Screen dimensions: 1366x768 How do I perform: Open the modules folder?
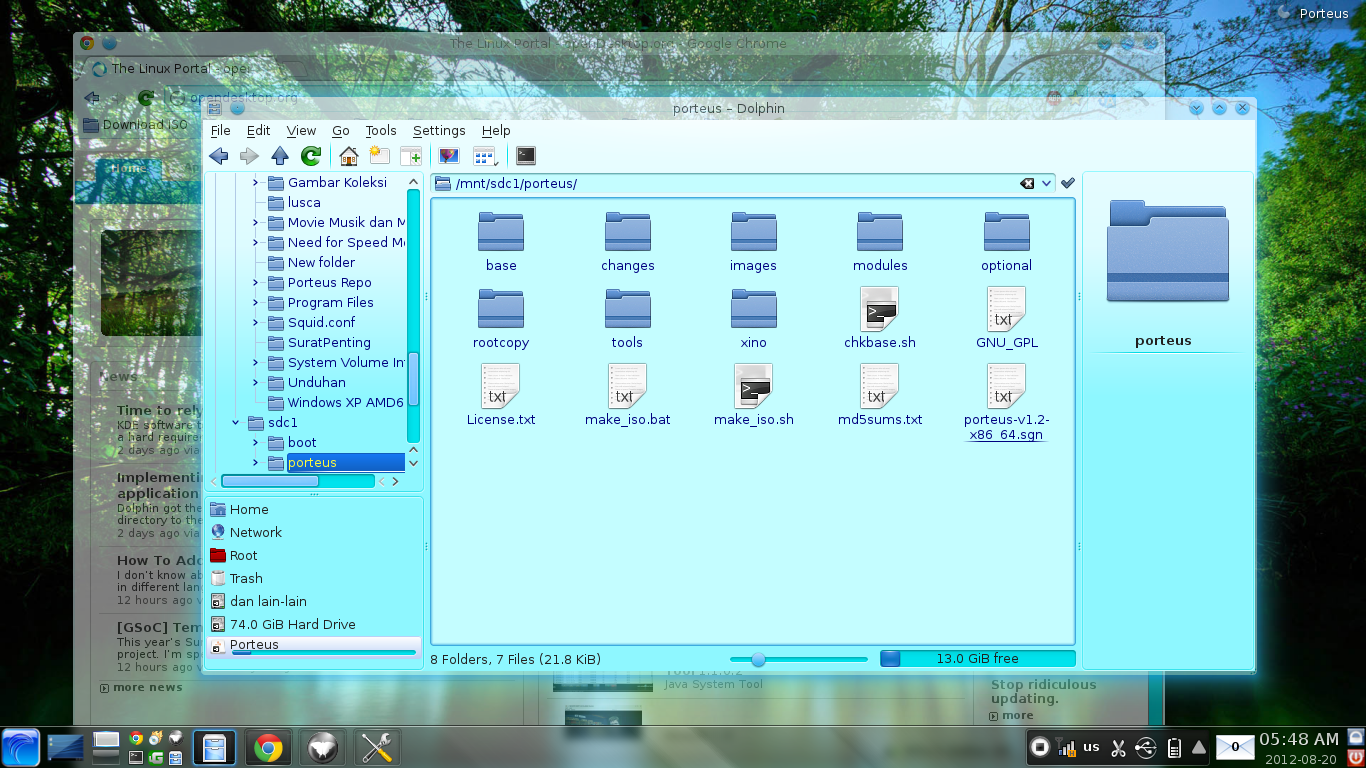click(x=880, y=242)
